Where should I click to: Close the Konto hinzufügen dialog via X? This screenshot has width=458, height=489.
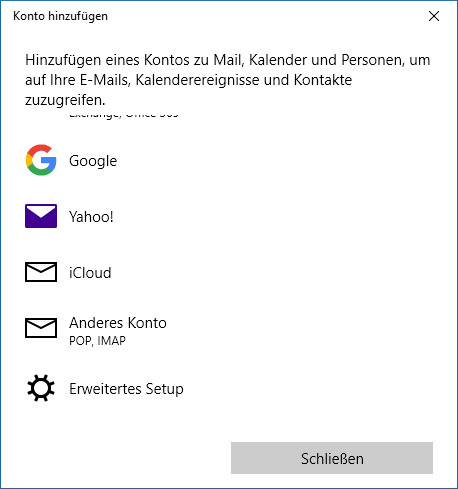click(x=434, y=16)
